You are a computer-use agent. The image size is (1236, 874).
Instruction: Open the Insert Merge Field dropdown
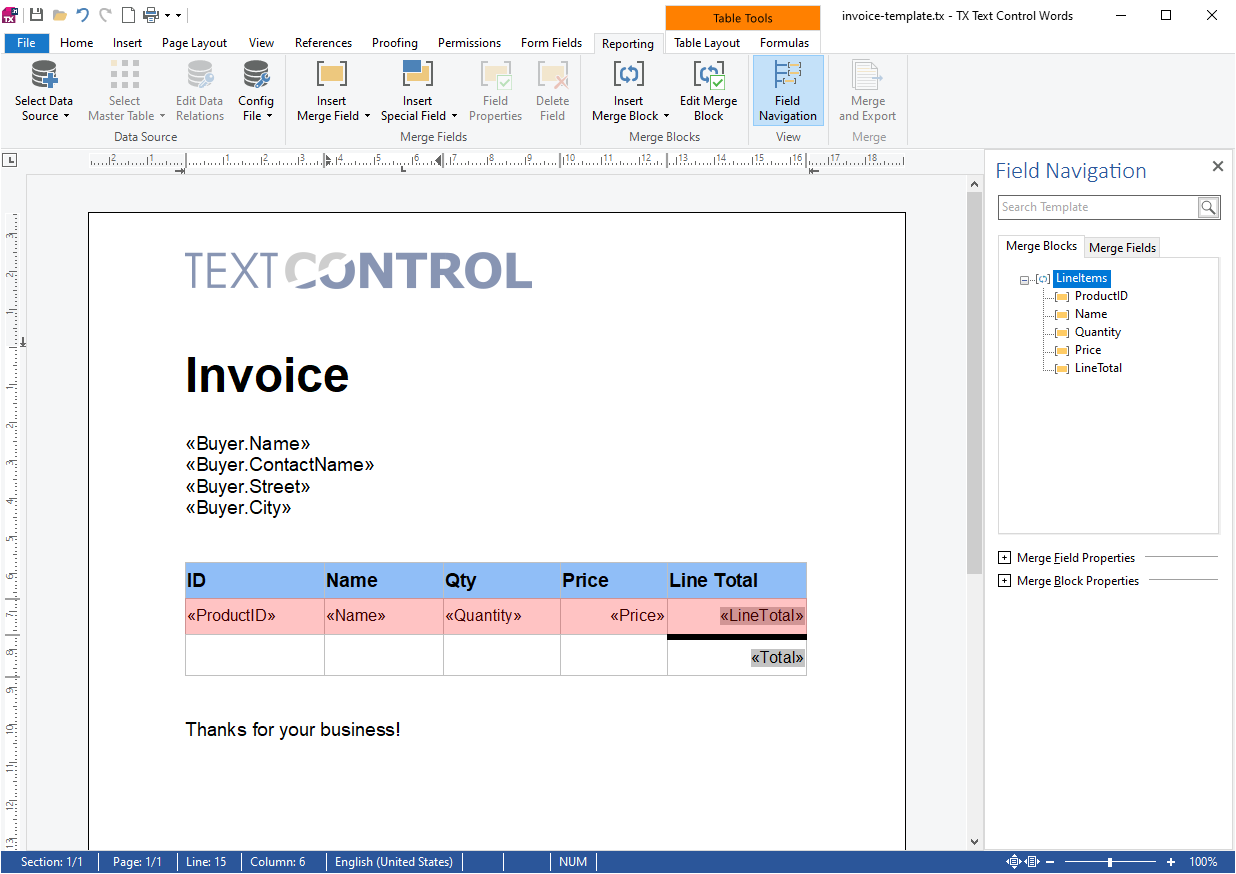tap(332, 91)
